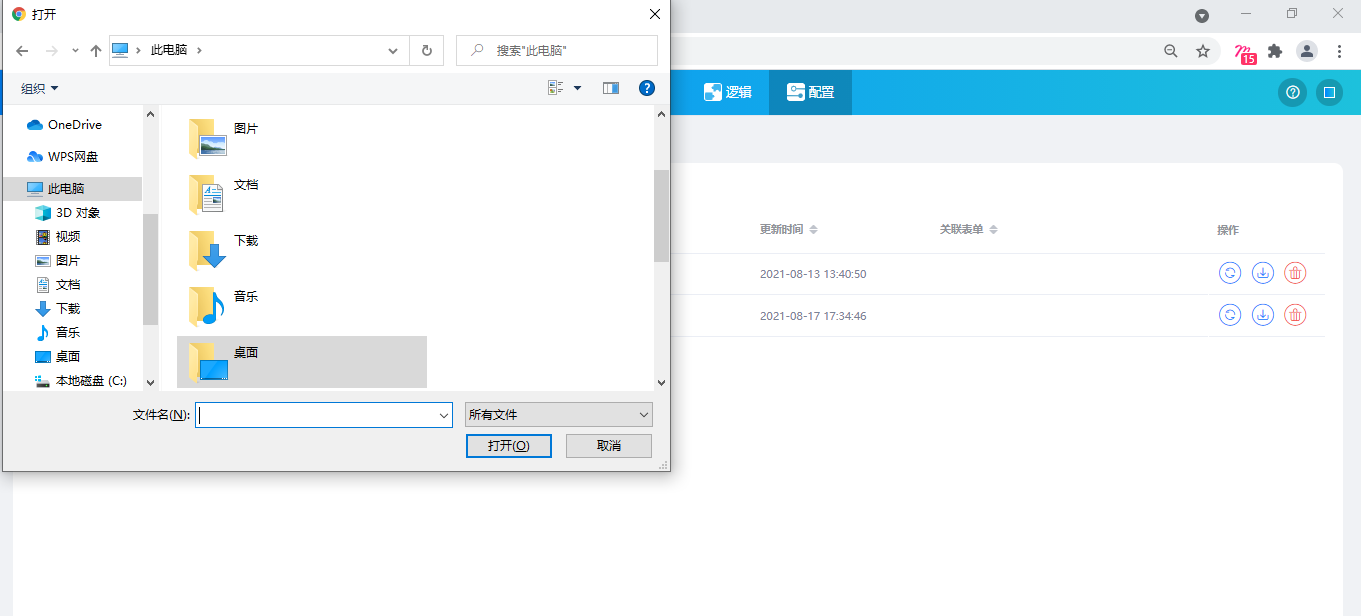Click the red delete icon in the second row

click(x=1295, y=315)
